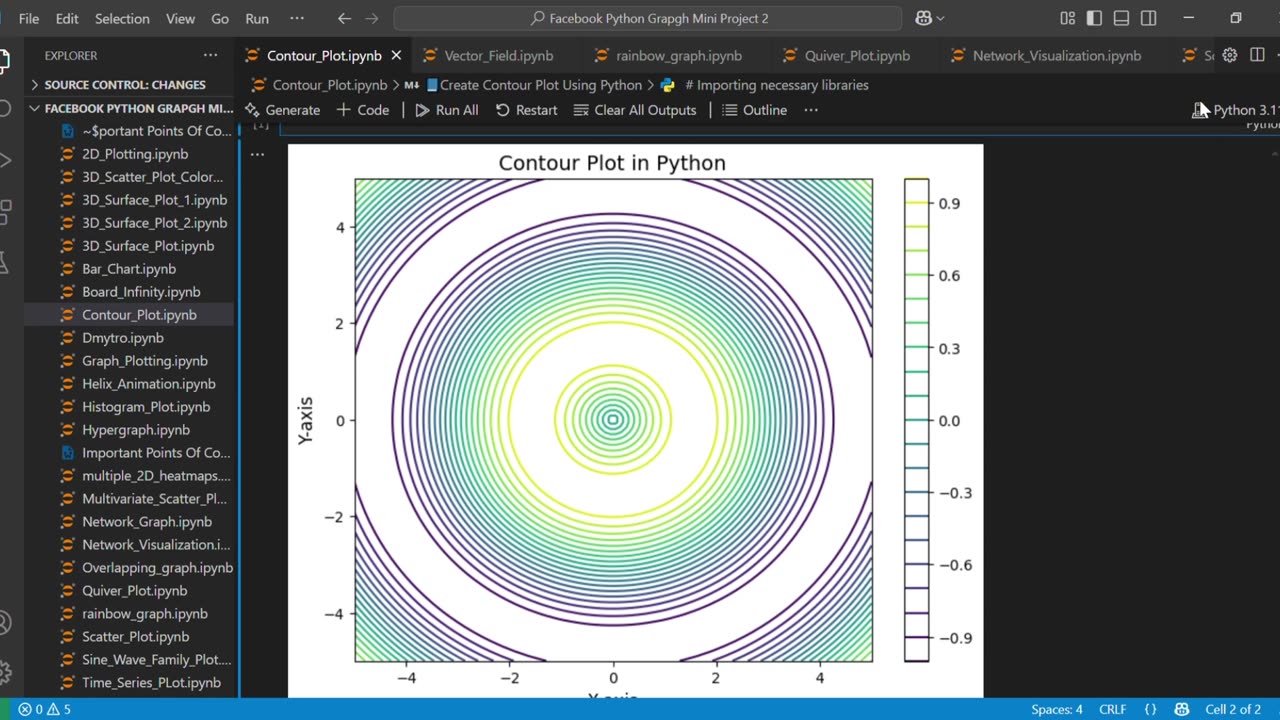Open Histogram_Plot.ipynb in the Explorer
The width and height of the screenshot is (1280, 720).
point(146,407)
